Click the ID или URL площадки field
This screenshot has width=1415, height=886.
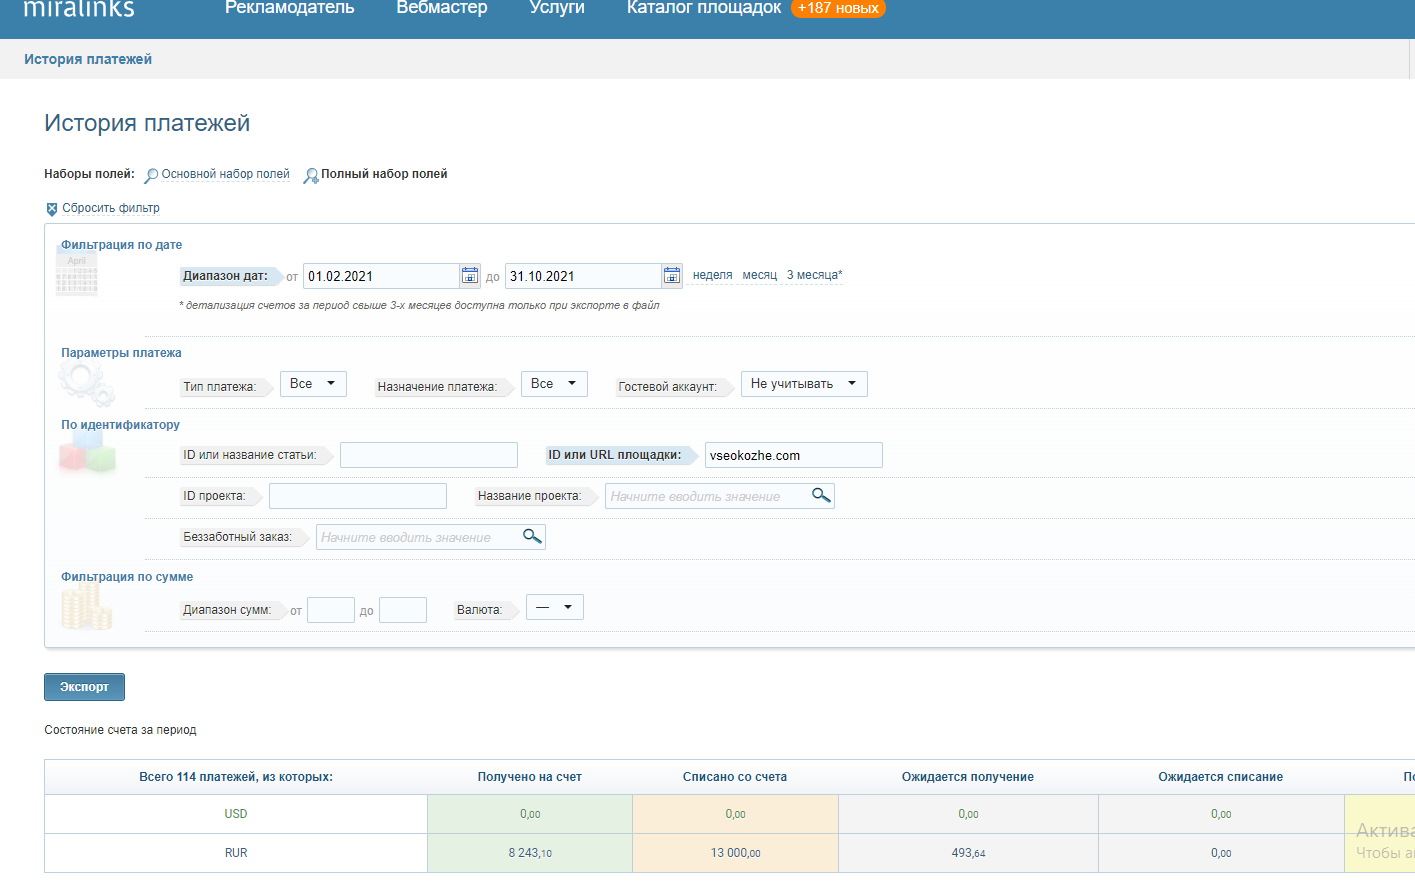coord(793,455)
